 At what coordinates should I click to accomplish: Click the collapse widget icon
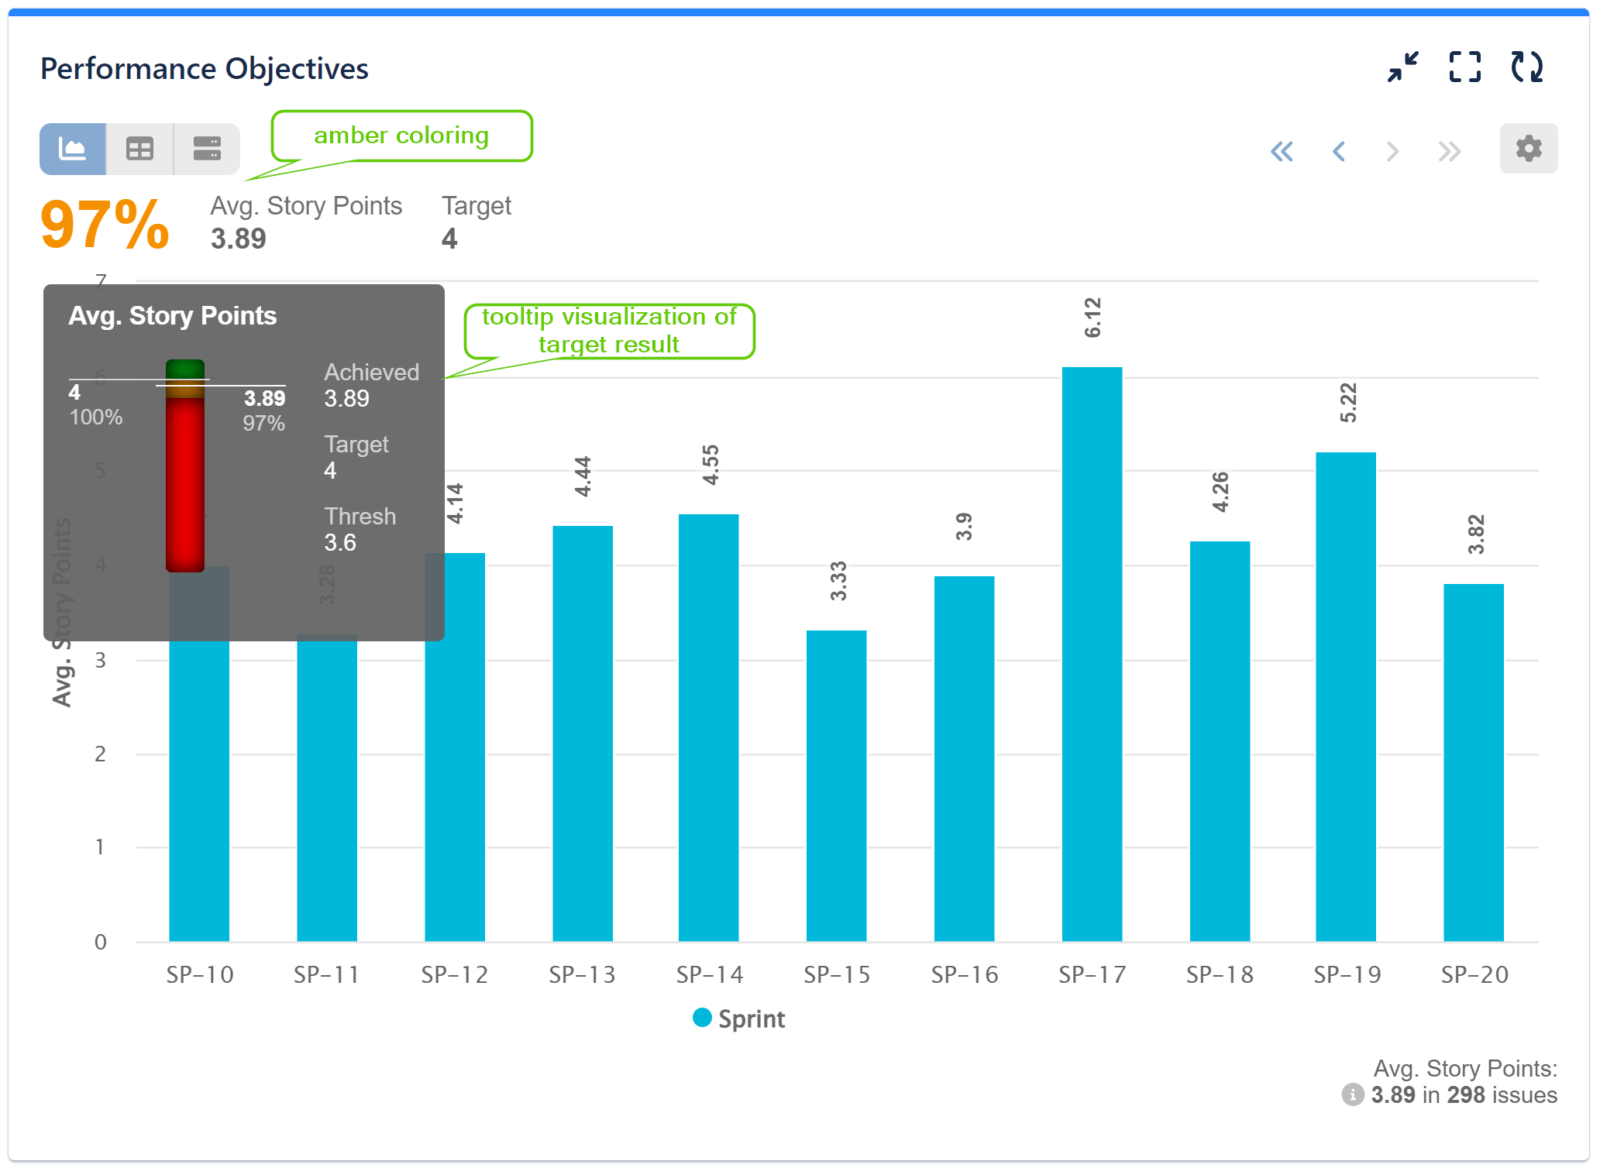[x=1403, y=67]
